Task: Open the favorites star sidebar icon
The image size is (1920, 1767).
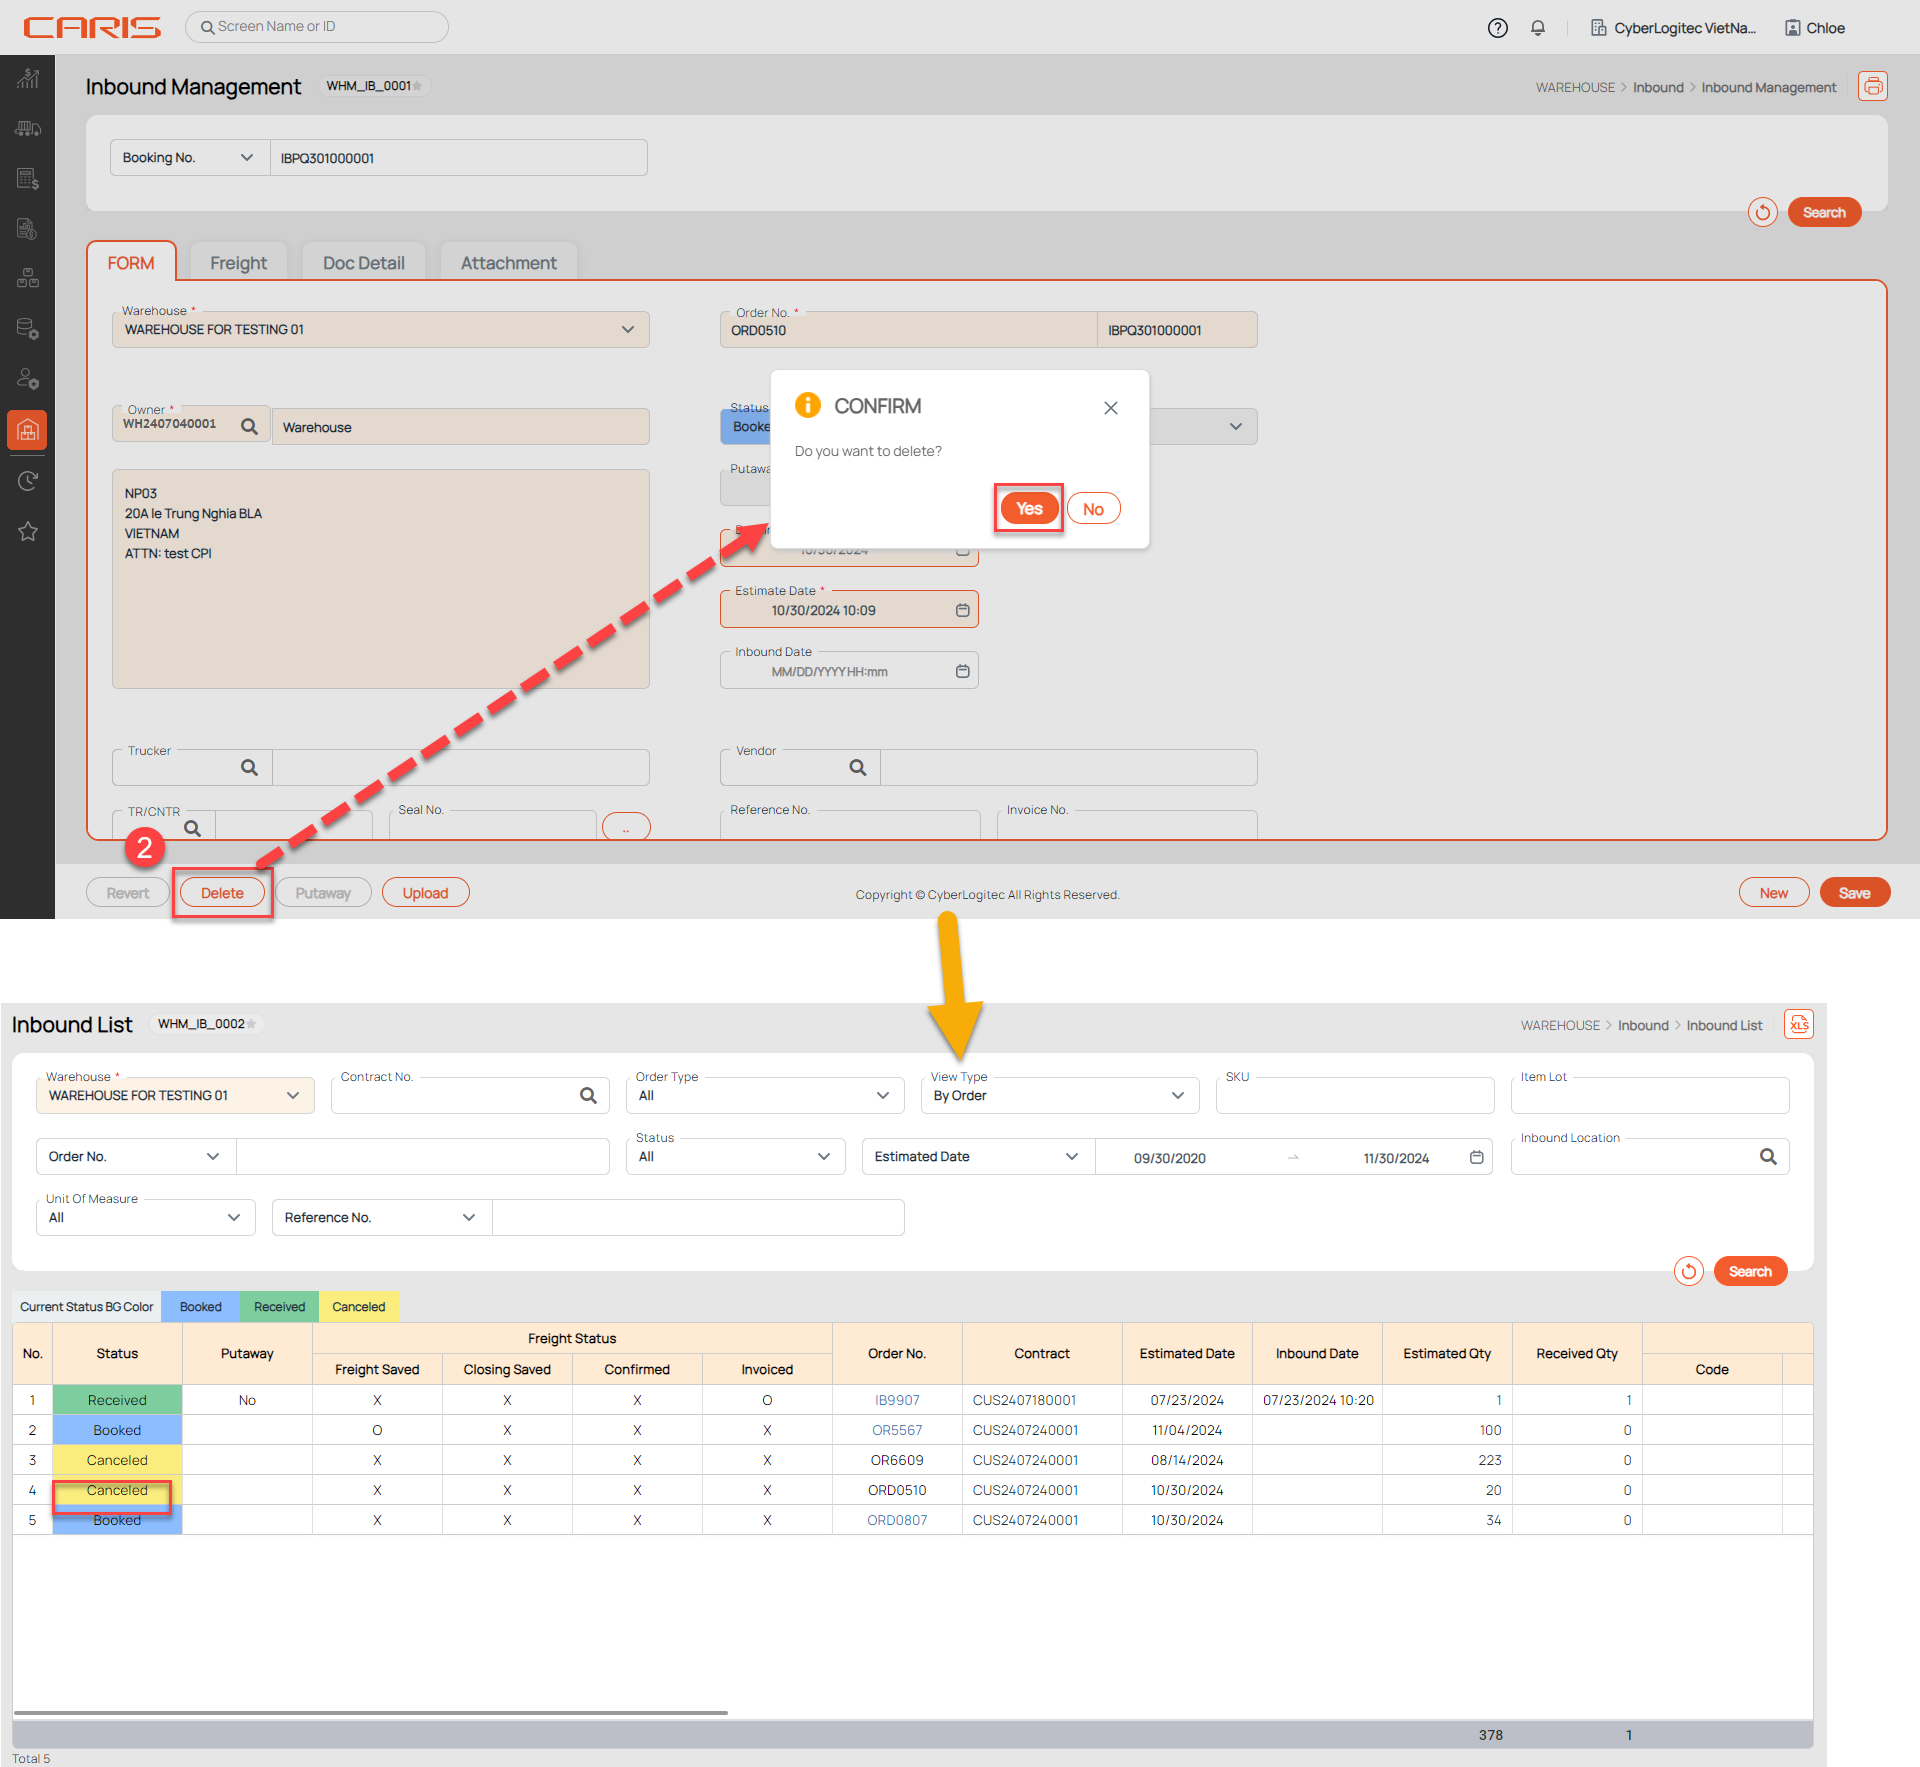Action: [x=28, y=531]
